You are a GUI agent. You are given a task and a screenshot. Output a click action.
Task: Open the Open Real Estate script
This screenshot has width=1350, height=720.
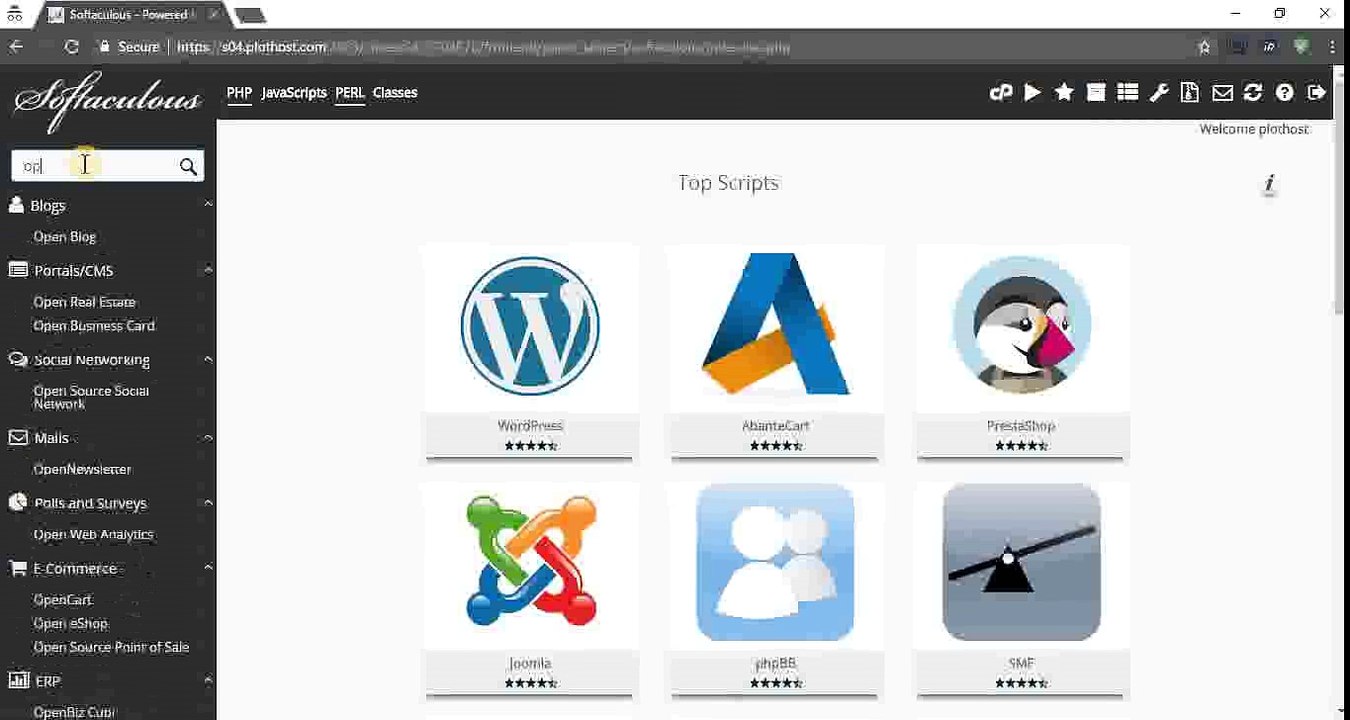84,302
